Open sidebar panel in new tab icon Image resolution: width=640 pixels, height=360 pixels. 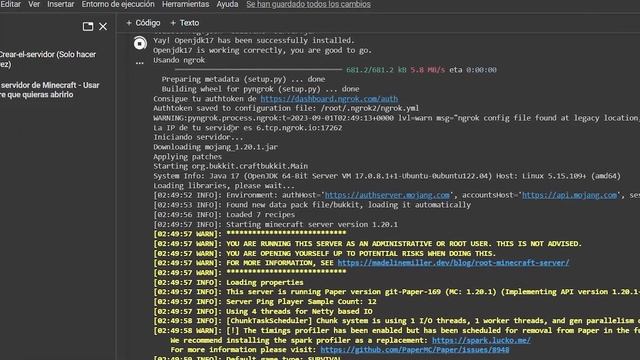tap(88, 27)
